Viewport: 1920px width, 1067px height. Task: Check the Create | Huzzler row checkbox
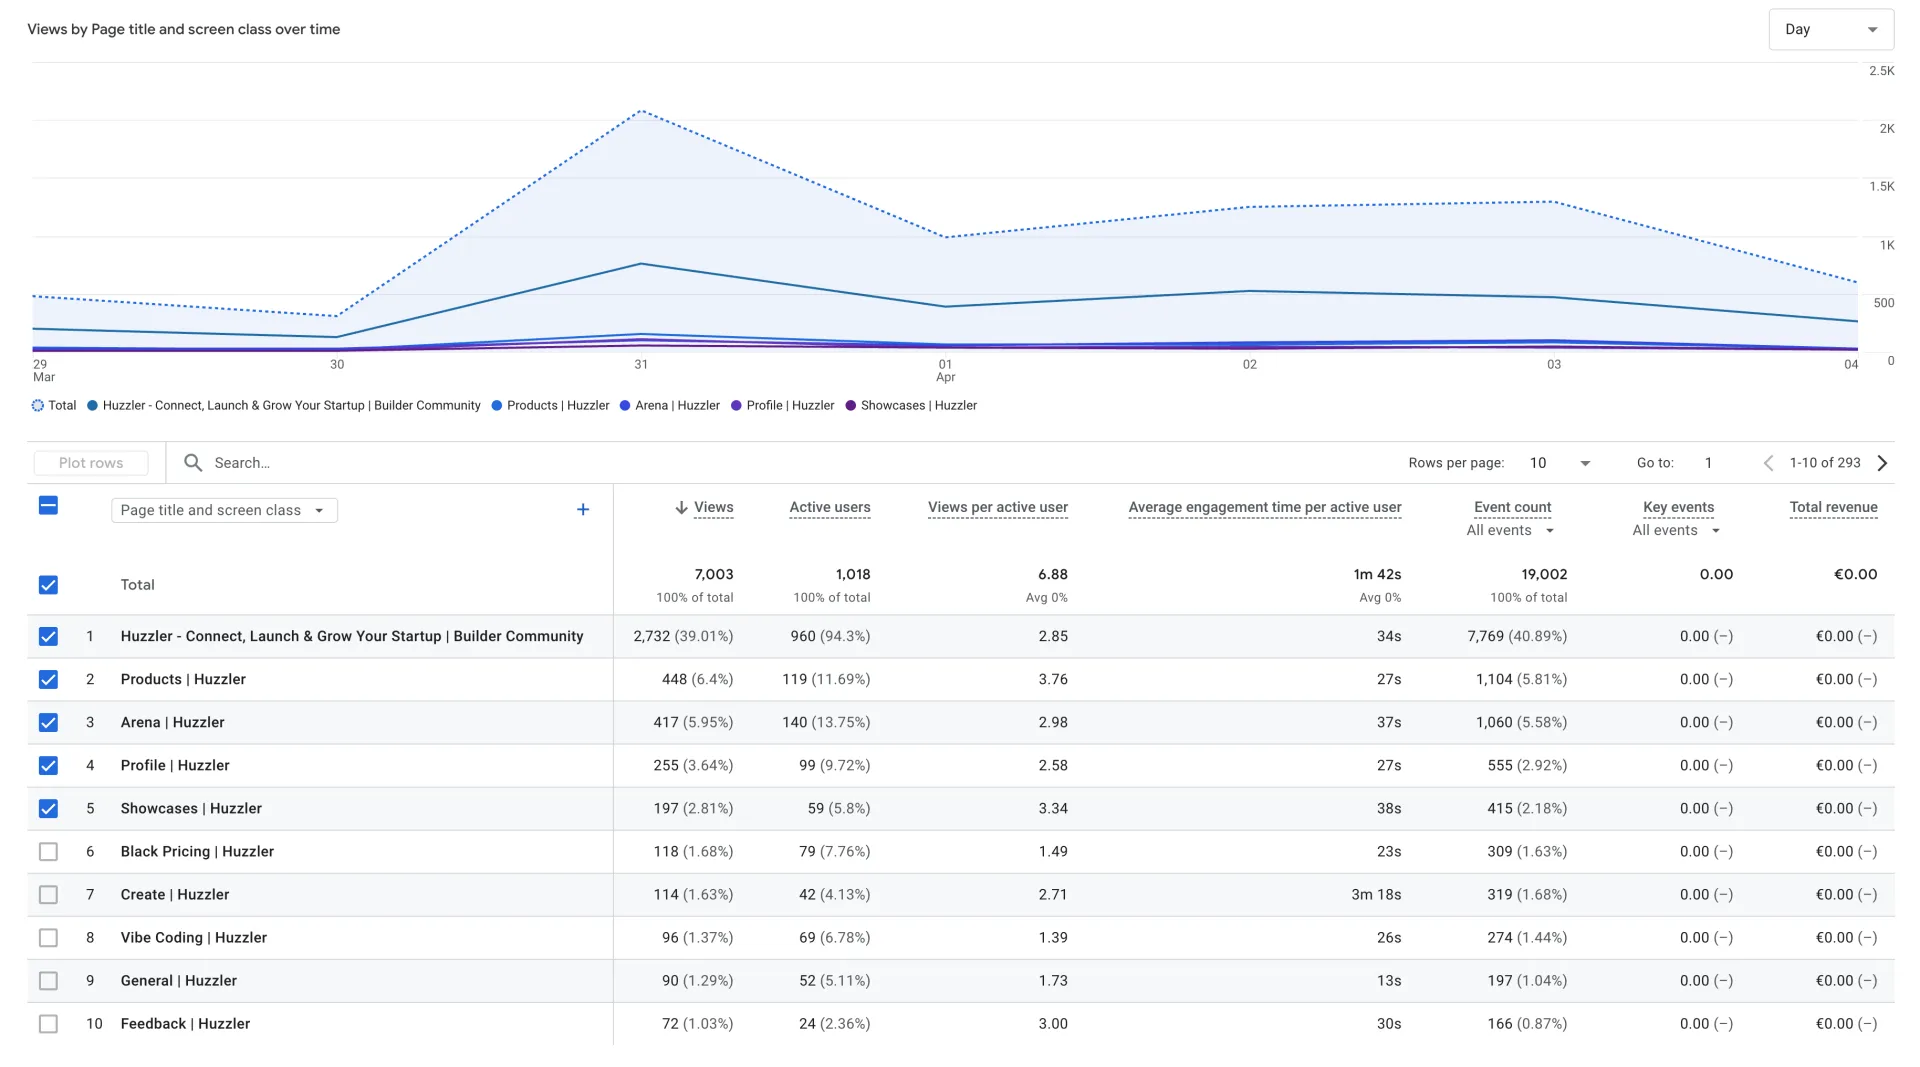pos(48,895)
